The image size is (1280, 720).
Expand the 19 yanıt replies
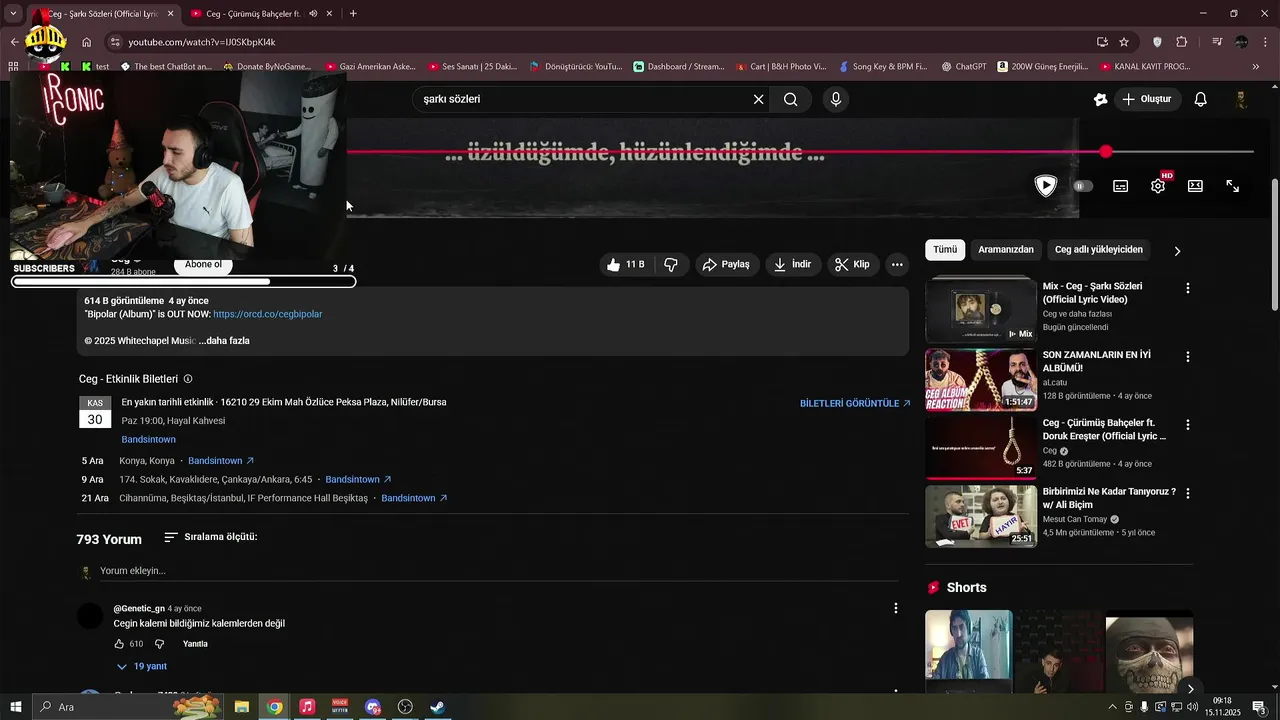[x=141, y=666]
